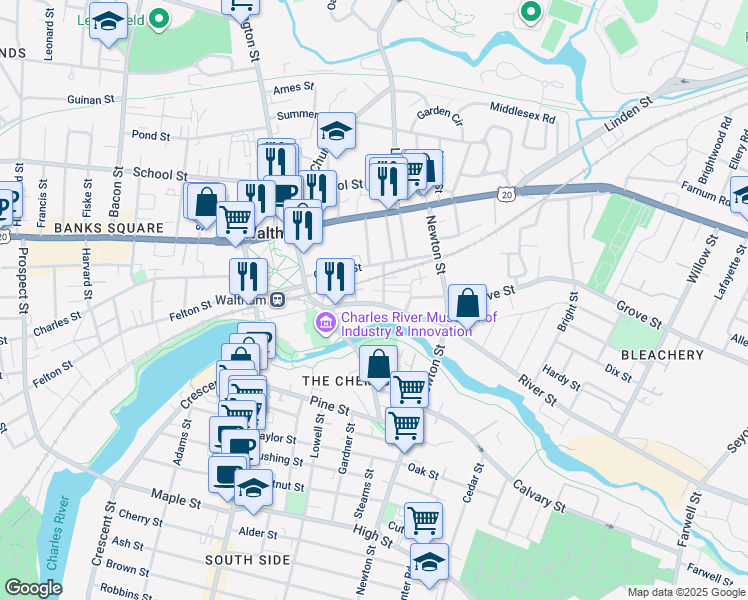Open school marker near Chestnut St
Image resolution: width=748 pixels, height=600 pixels.
[253, 491]
